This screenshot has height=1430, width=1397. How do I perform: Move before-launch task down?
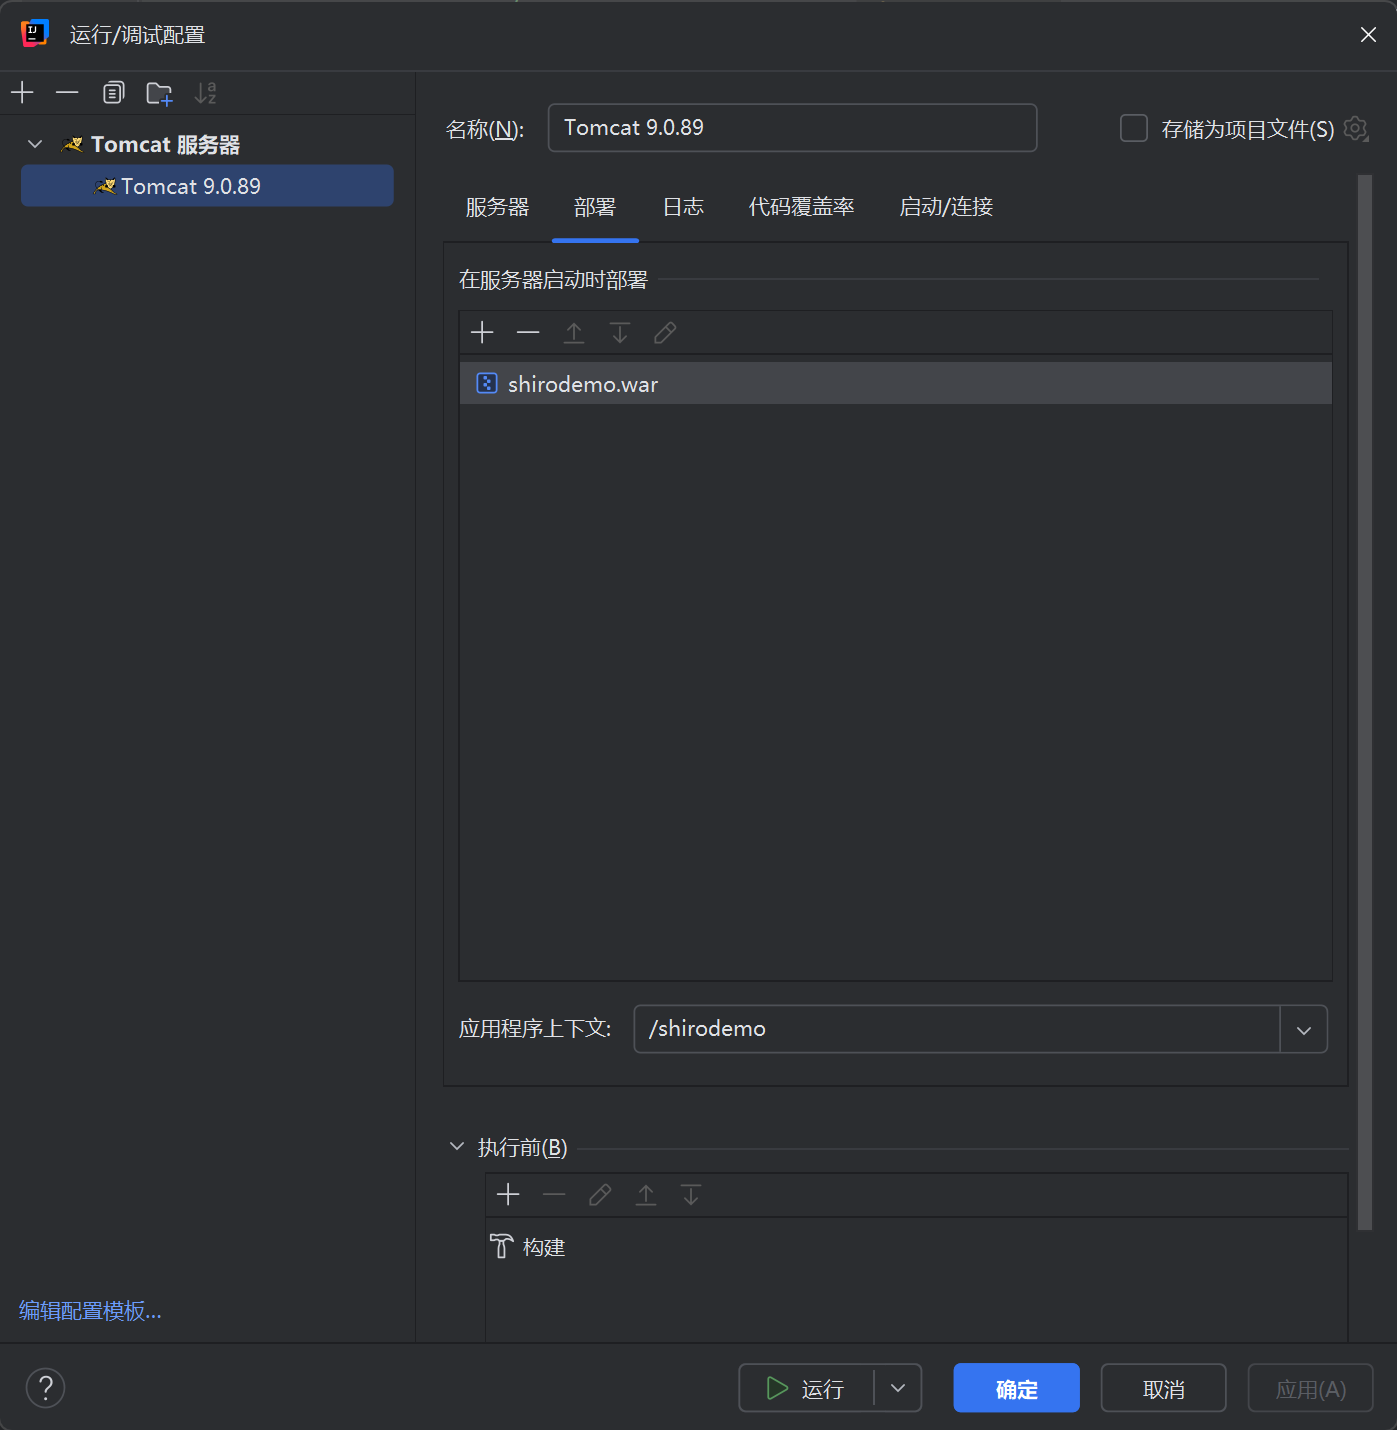click(x=691, y=1195)
